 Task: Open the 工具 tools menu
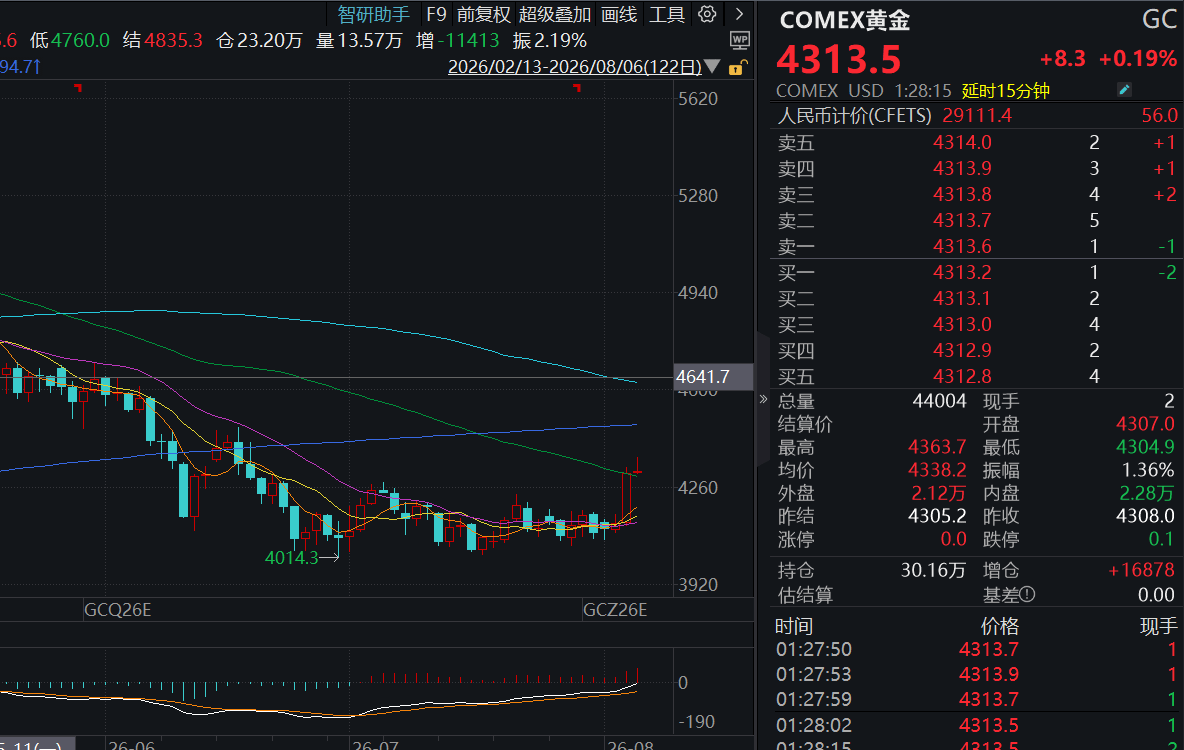(x=667, y=14)
